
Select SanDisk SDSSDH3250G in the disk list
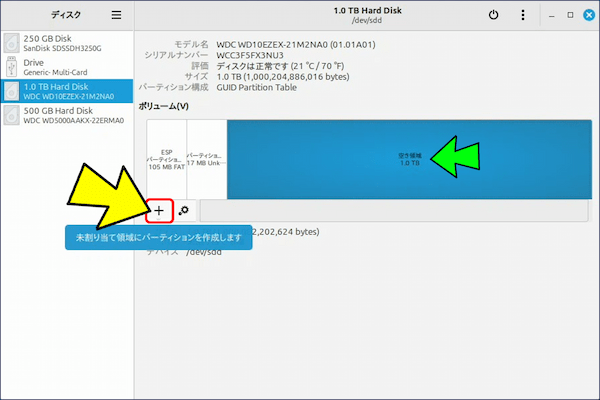click(x=62, y=47)
